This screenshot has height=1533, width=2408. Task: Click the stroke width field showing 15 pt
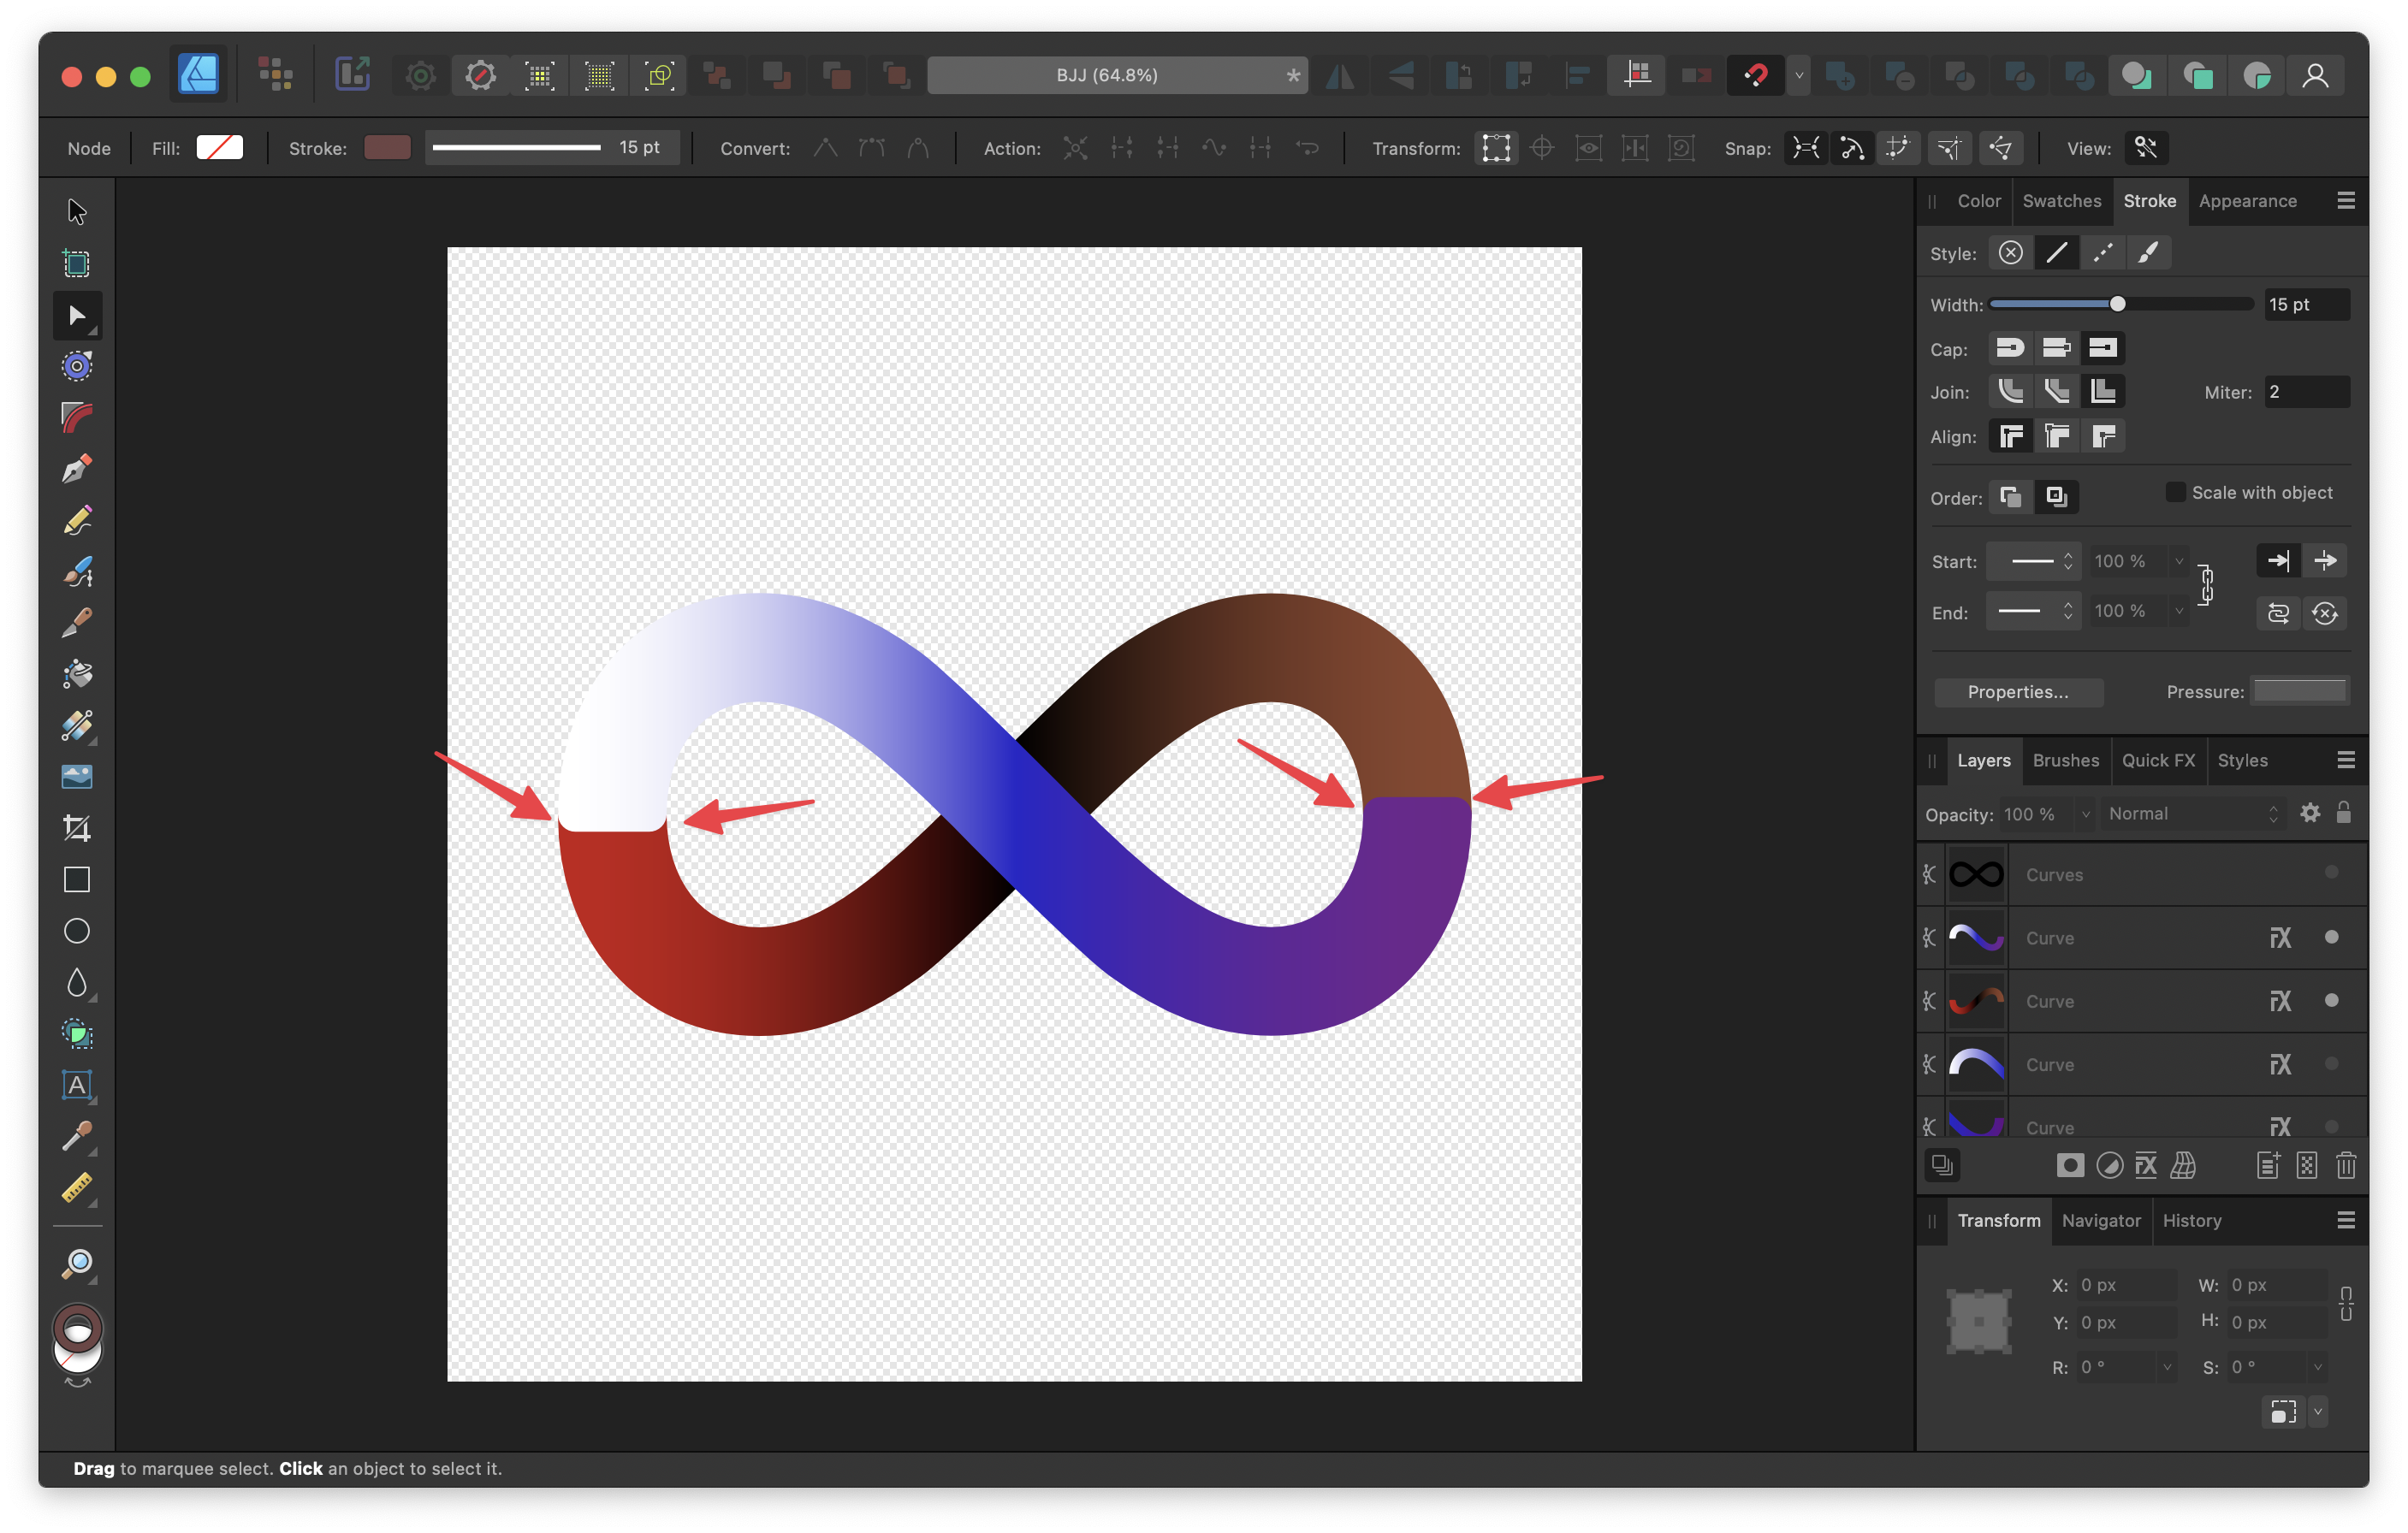tap(641, 147)
